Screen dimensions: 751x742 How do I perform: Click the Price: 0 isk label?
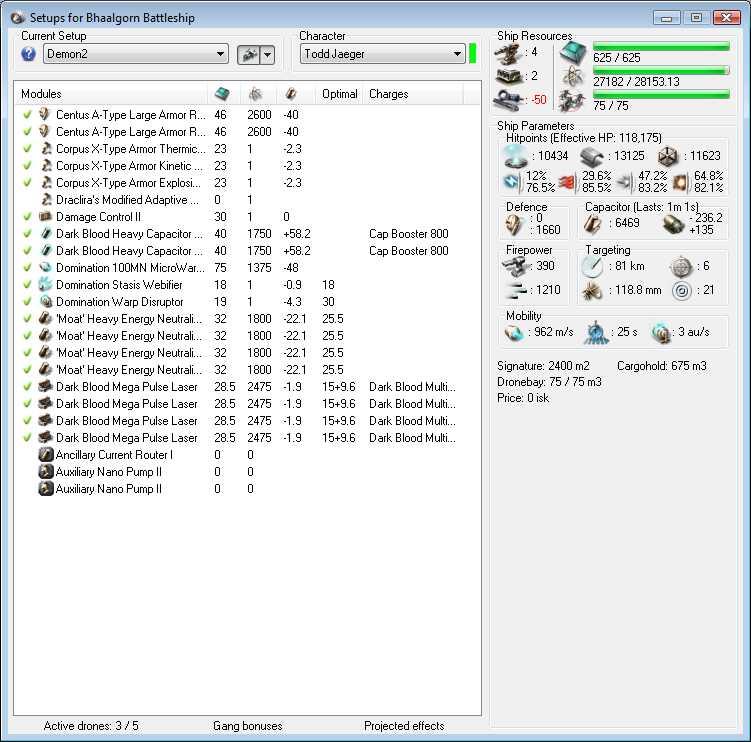[523, 398]
